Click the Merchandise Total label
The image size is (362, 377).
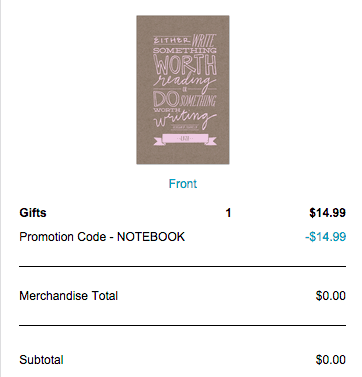coord(69,296)
